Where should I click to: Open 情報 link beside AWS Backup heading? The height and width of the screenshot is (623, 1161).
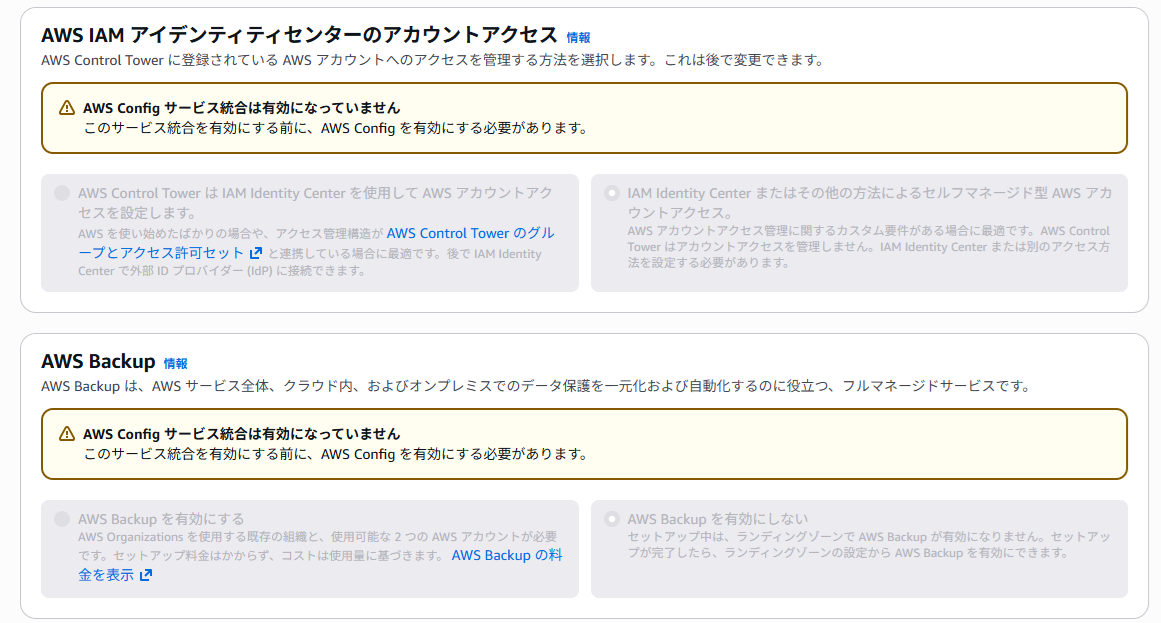coord(175,364)
